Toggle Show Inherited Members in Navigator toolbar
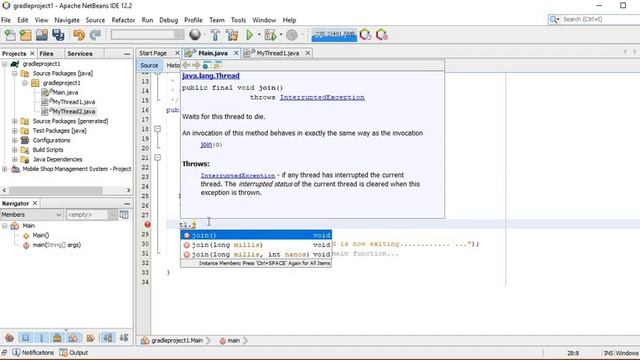The height and width of the screenshot is (360, 640). click(9, 338)
